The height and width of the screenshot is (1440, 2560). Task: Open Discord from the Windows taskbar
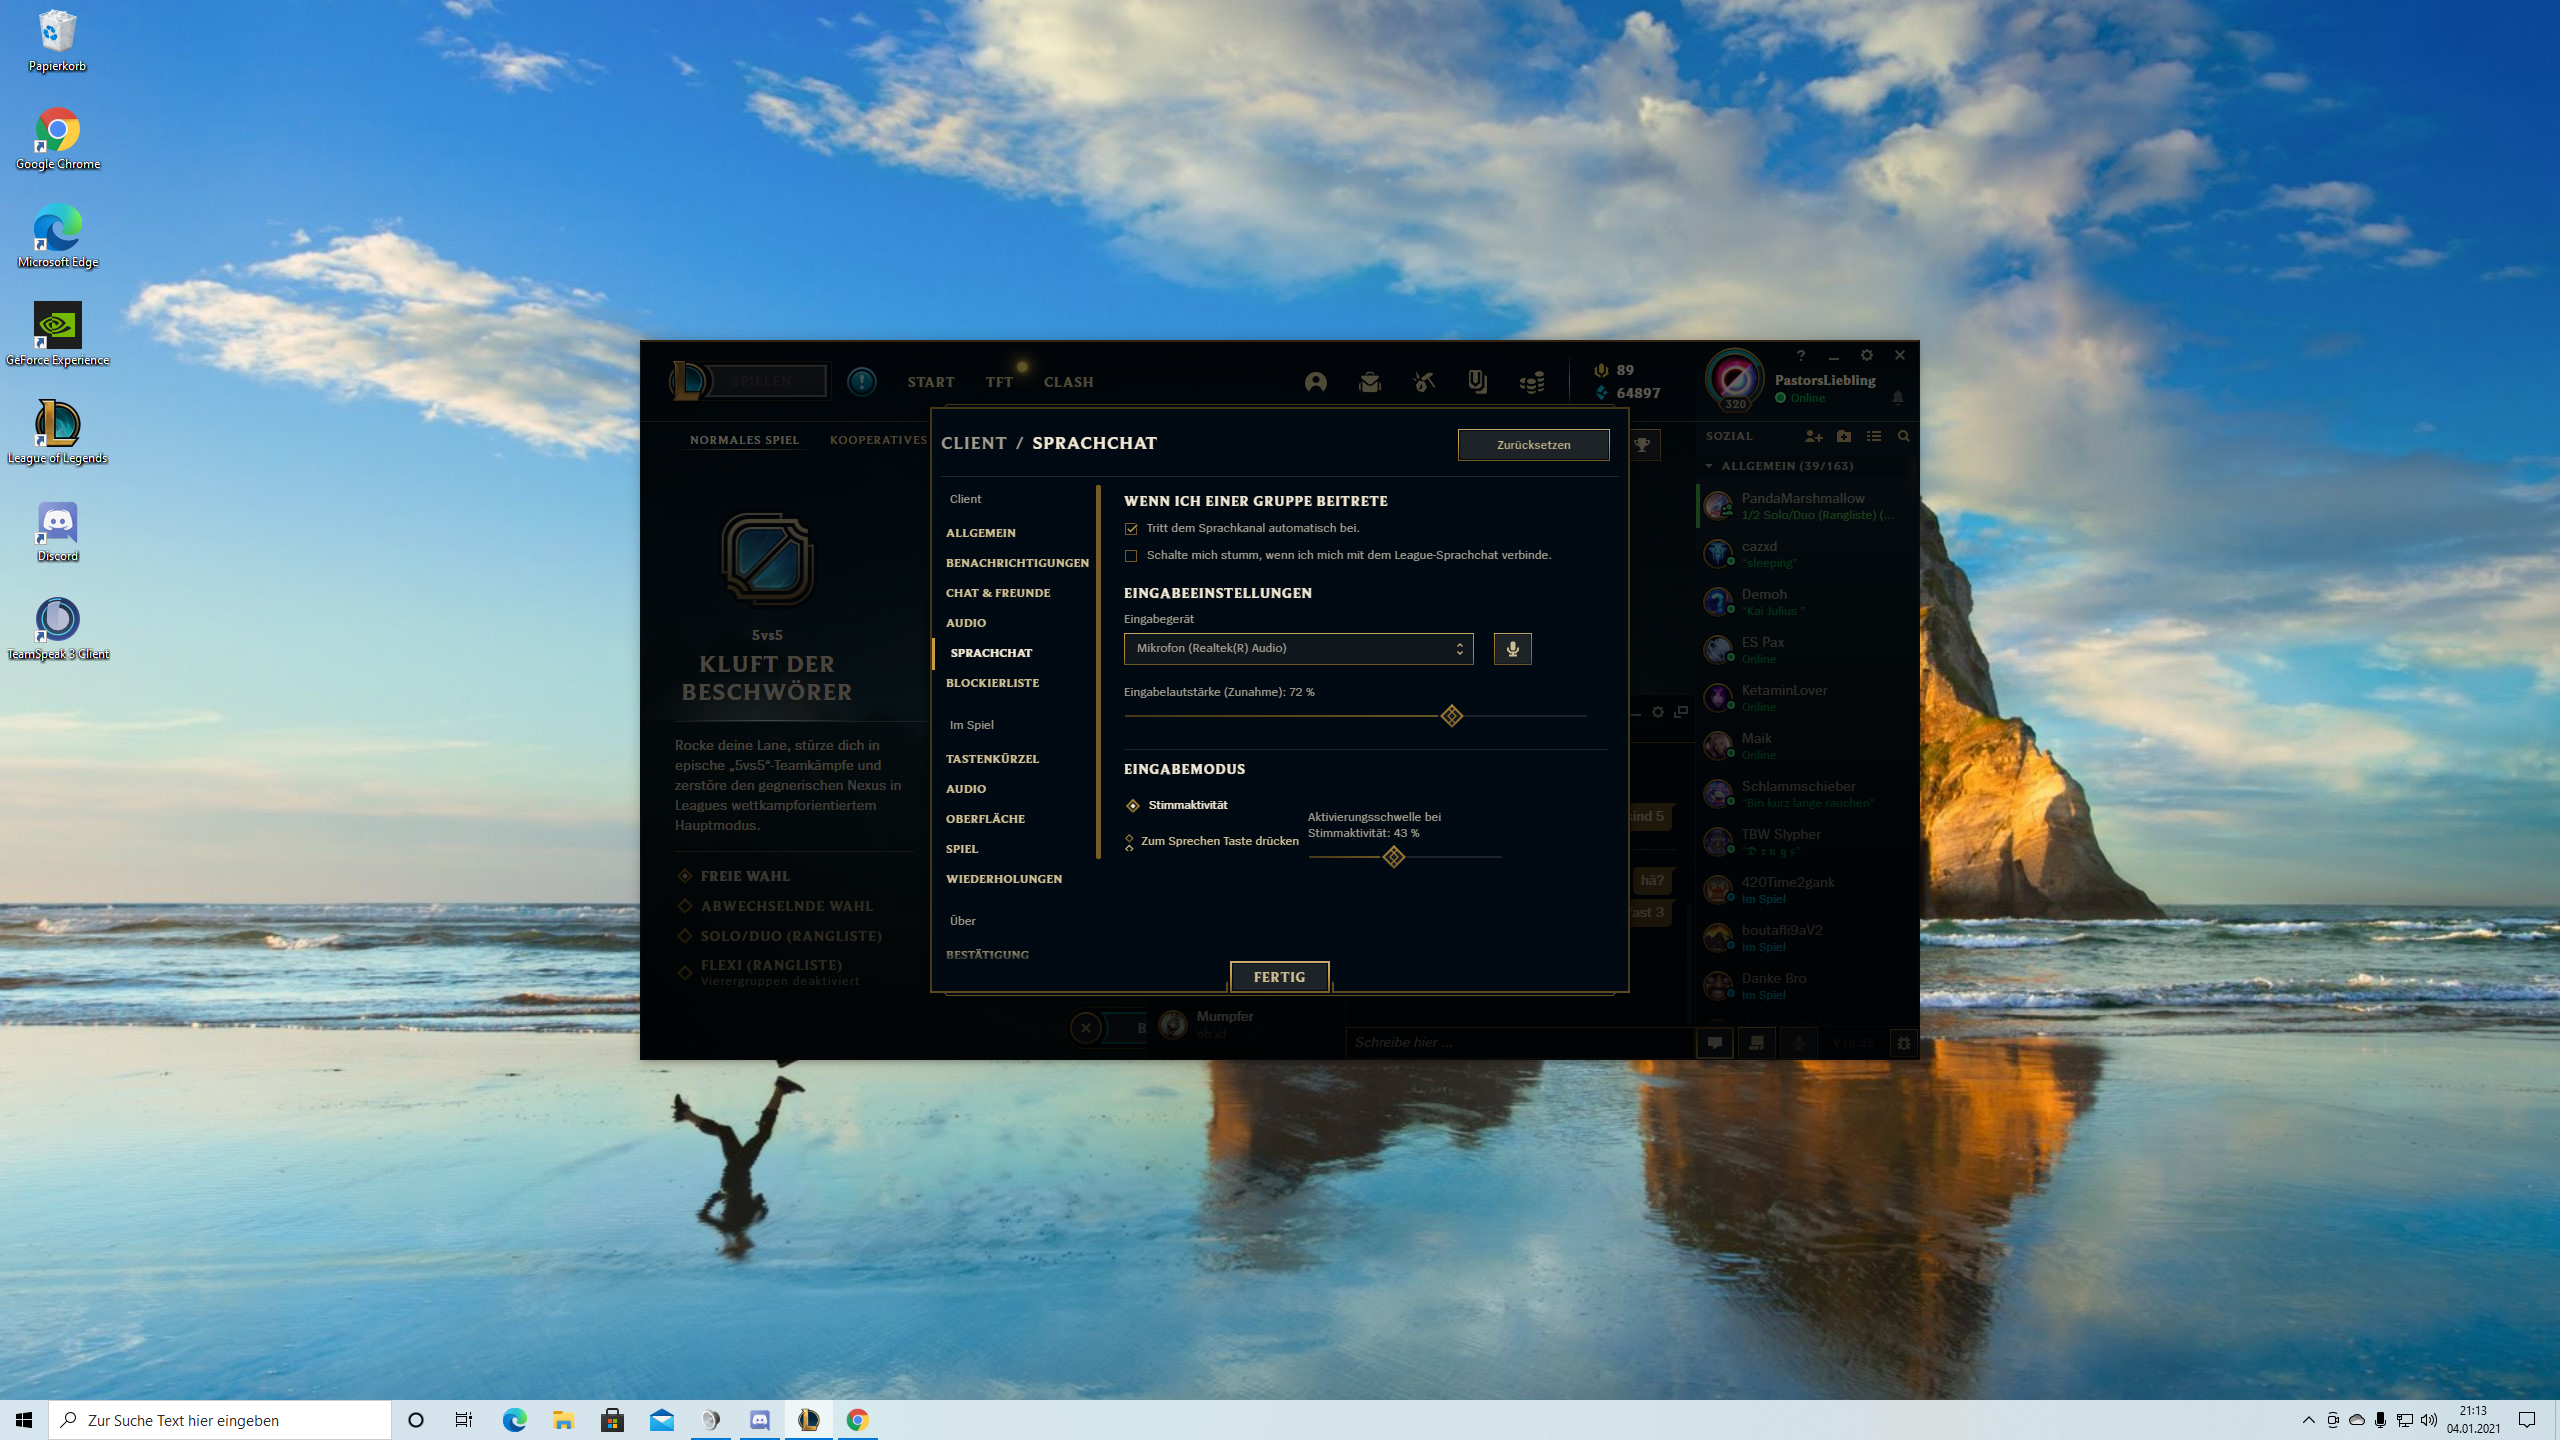(759, 1420)
